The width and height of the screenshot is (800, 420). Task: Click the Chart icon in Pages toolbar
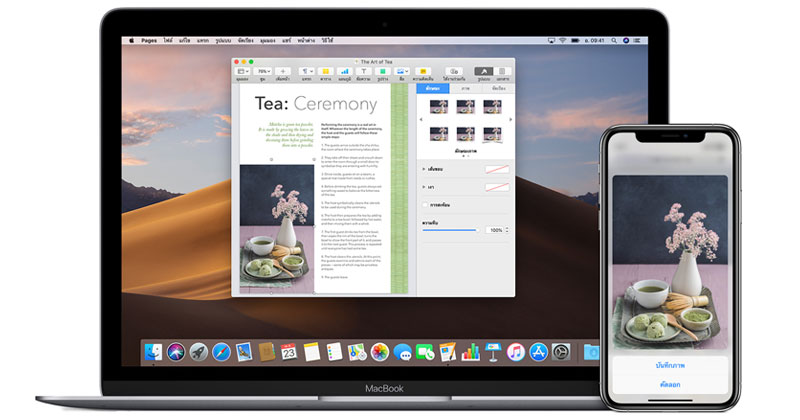345,72
